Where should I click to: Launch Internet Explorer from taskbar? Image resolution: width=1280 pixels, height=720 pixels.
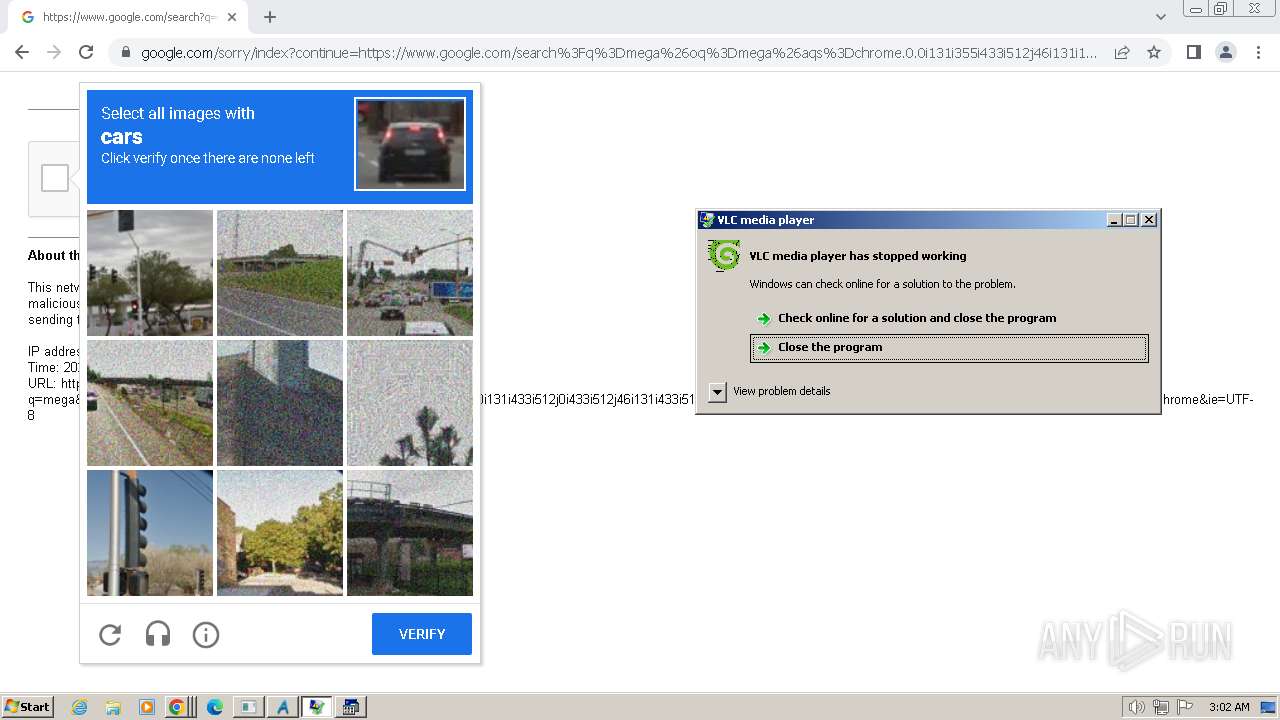(79, 707)
